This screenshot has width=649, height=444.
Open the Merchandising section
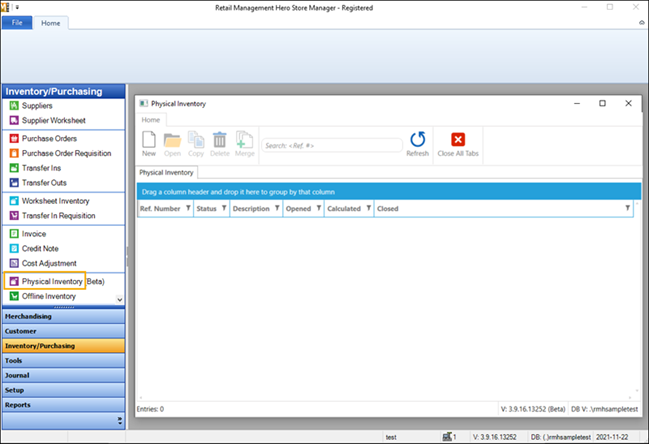[63, 317]
